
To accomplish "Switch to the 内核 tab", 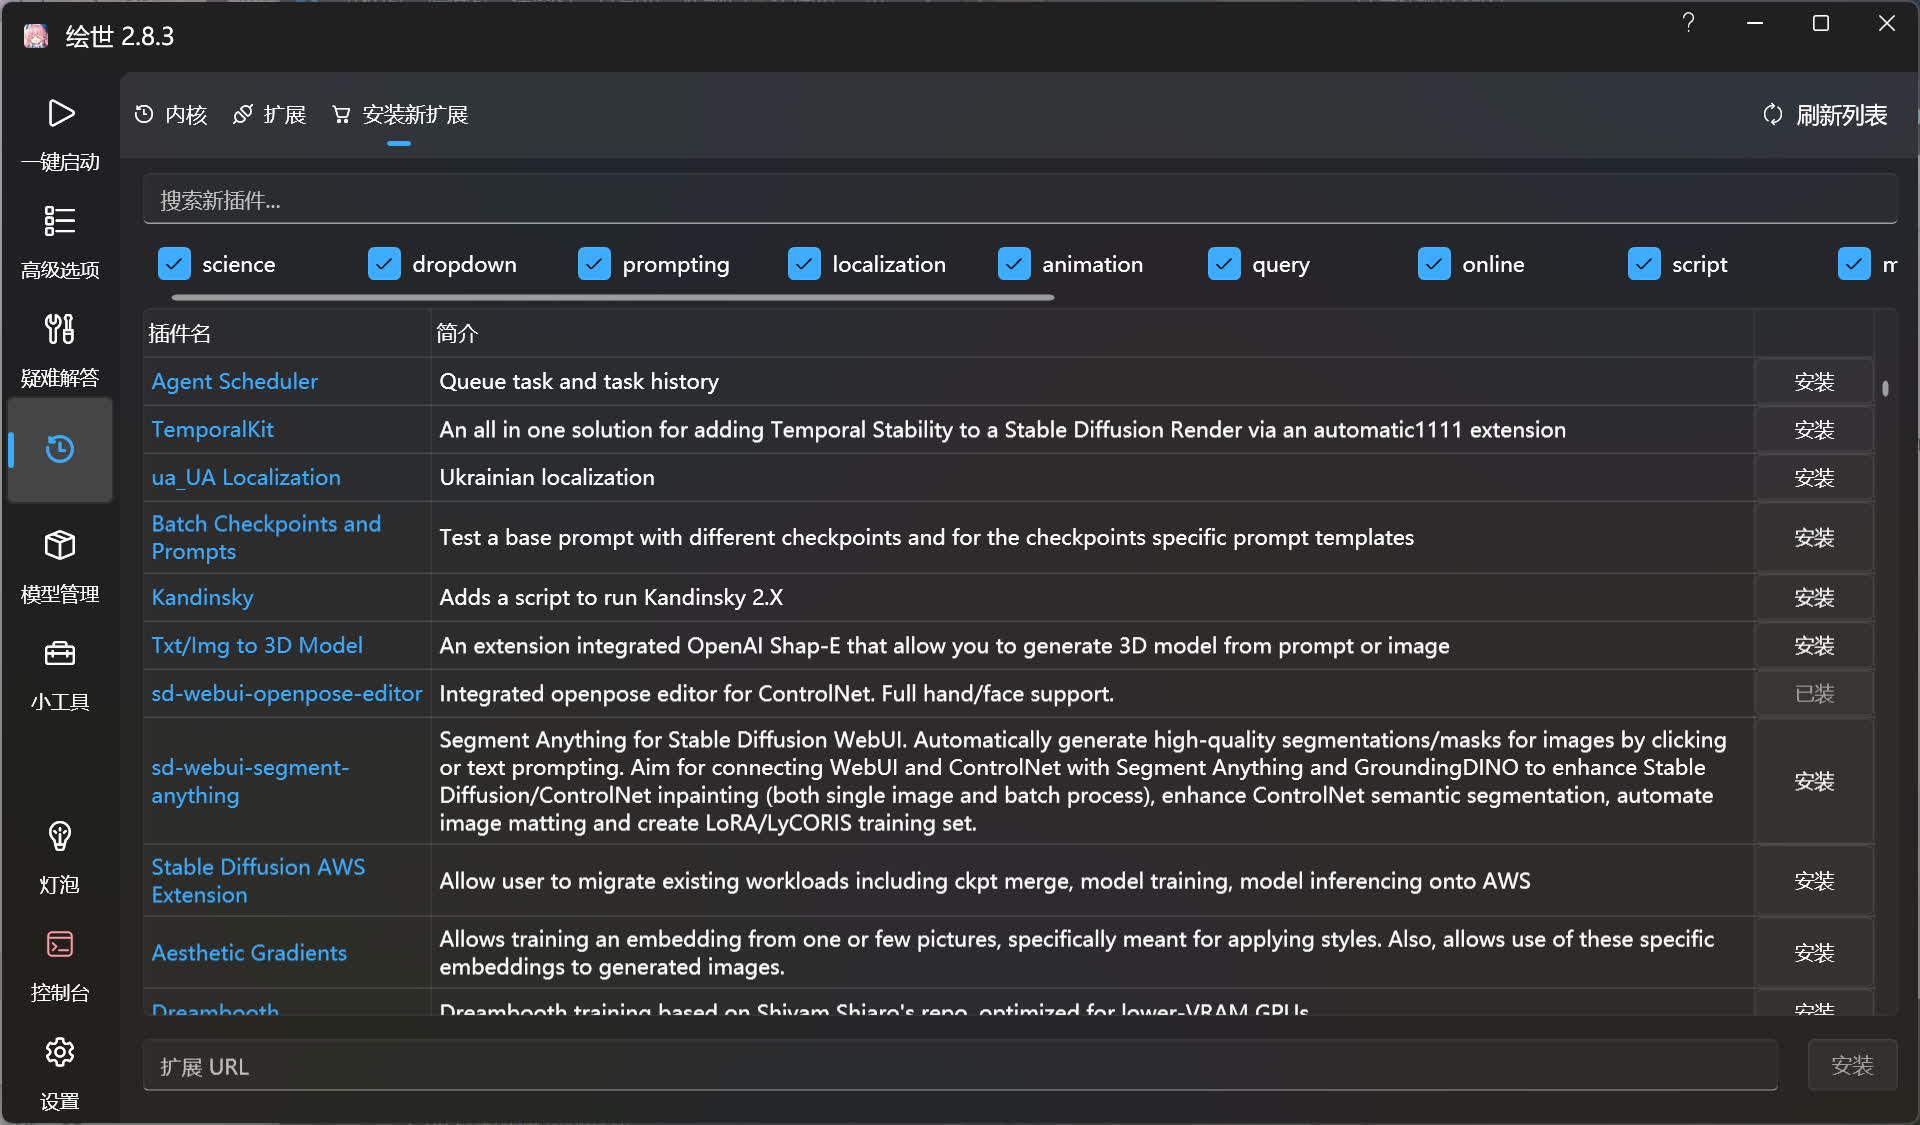I will point(171,115).
